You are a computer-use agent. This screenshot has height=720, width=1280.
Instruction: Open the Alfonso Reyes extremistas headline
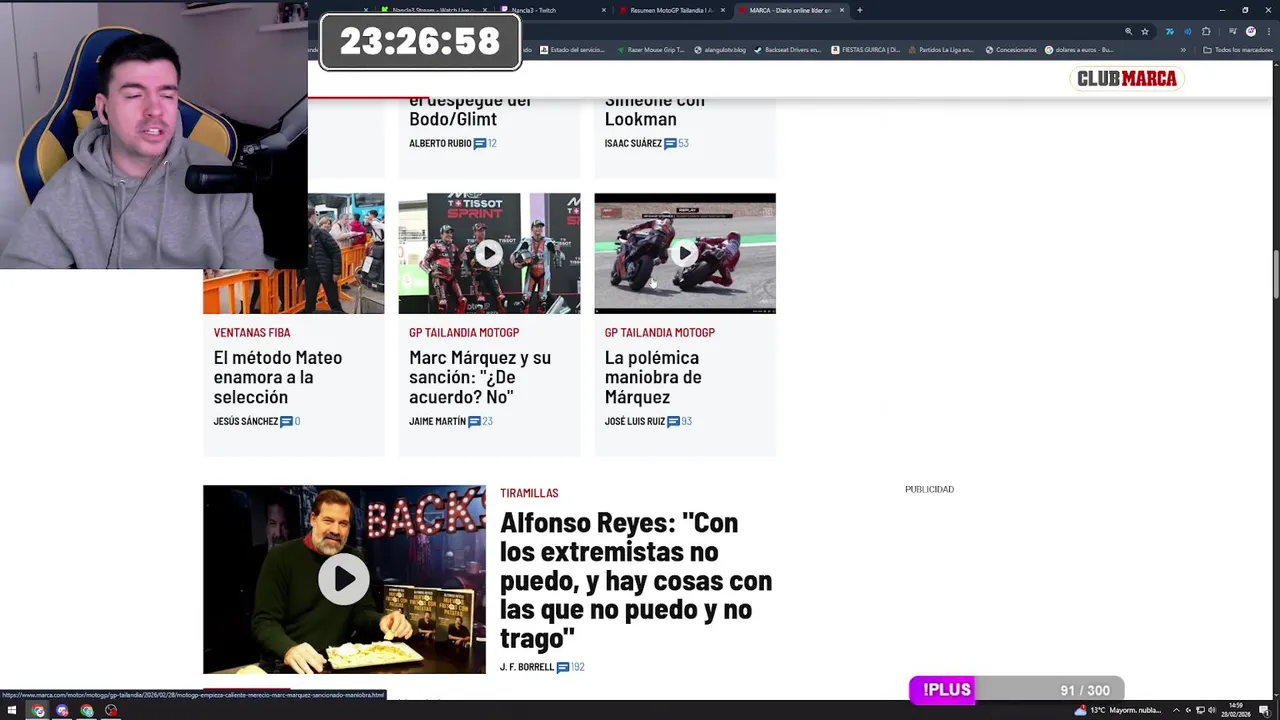point(636,580)
